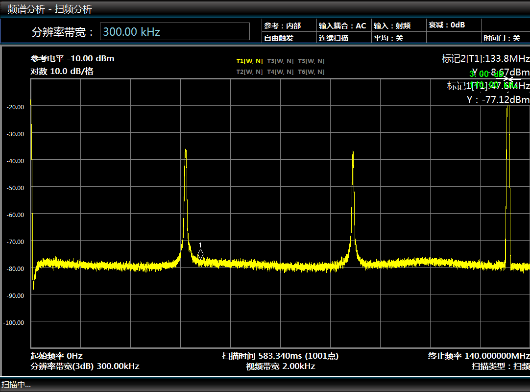Click the resolution bandwidth field showing 300.00 kHz
The width and height of the screenshot is (530, 392).
[175, 32]
